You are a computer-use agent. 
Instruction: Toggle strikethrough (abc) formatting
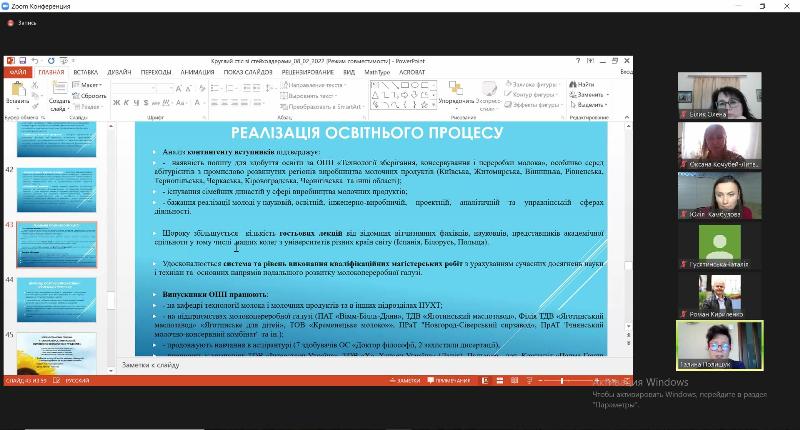(x=156, y=103)
